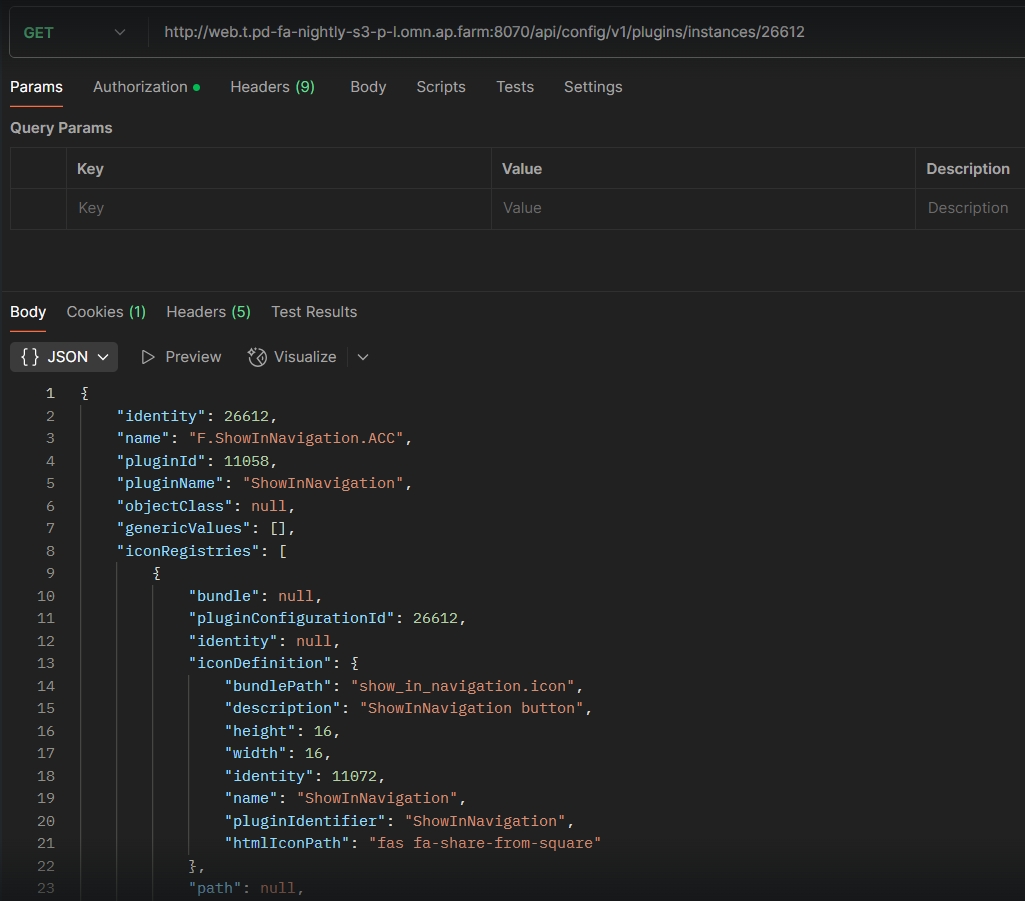
Task: Open the GET method dropdown
Action: 74,32
